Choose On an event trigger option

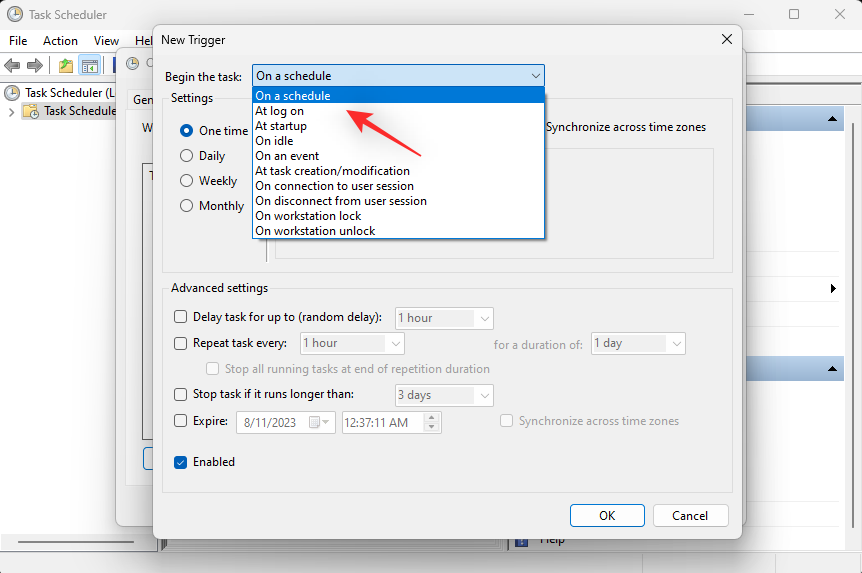click(399, 156)
